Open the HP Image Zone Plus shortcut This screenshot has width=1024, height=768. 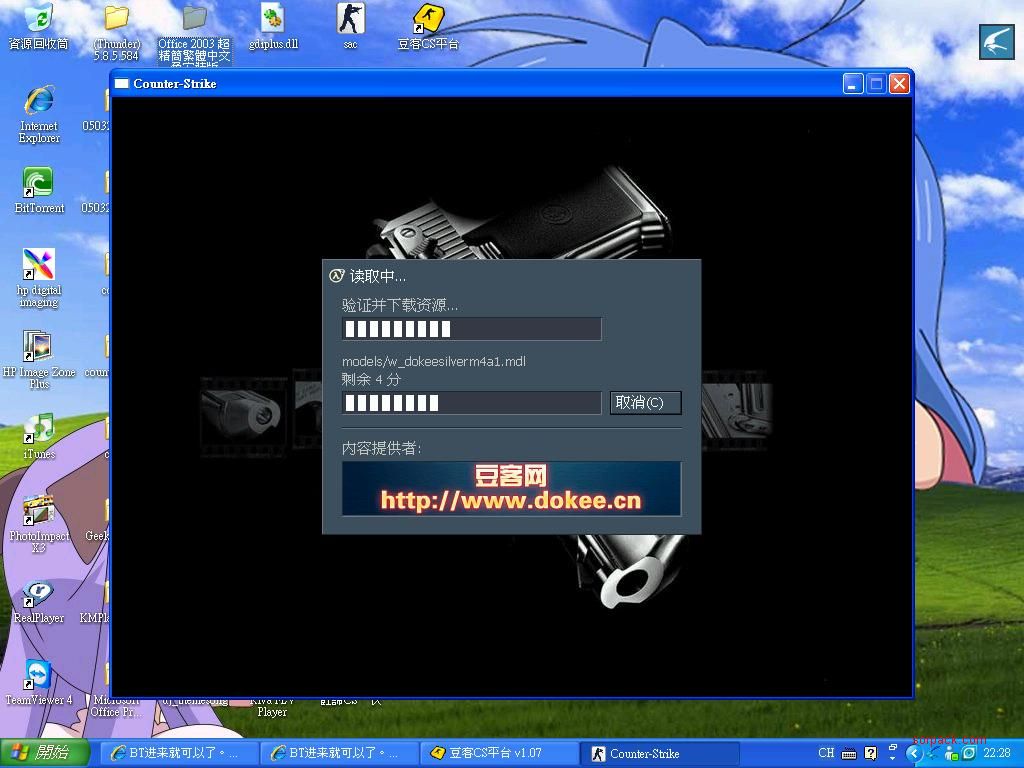pos(38,347)
